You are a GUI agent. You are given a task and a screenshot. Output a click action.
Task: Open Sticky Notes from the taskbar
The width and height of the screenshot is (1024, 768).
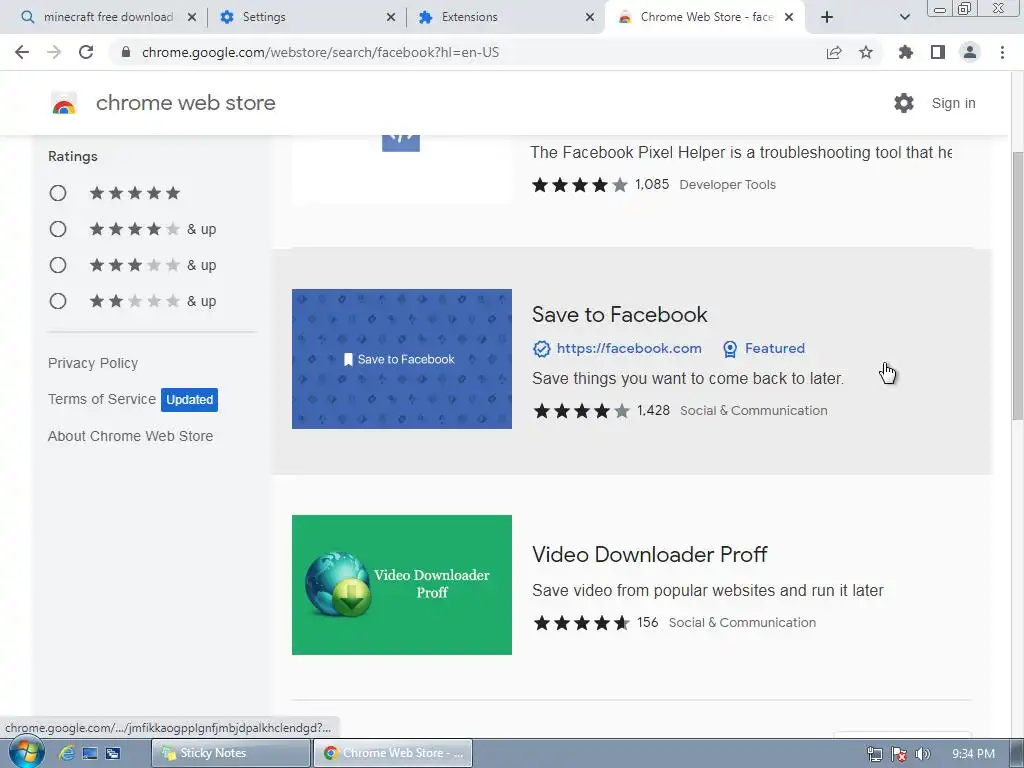pos(231,753)
